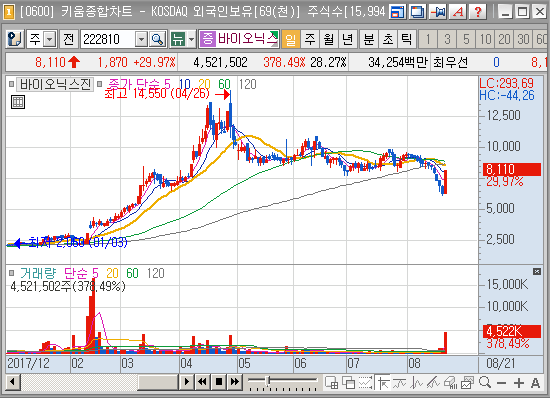Click the play forward arrow button
The height and width of the screenshot is (398, 550).
[187, 382]
